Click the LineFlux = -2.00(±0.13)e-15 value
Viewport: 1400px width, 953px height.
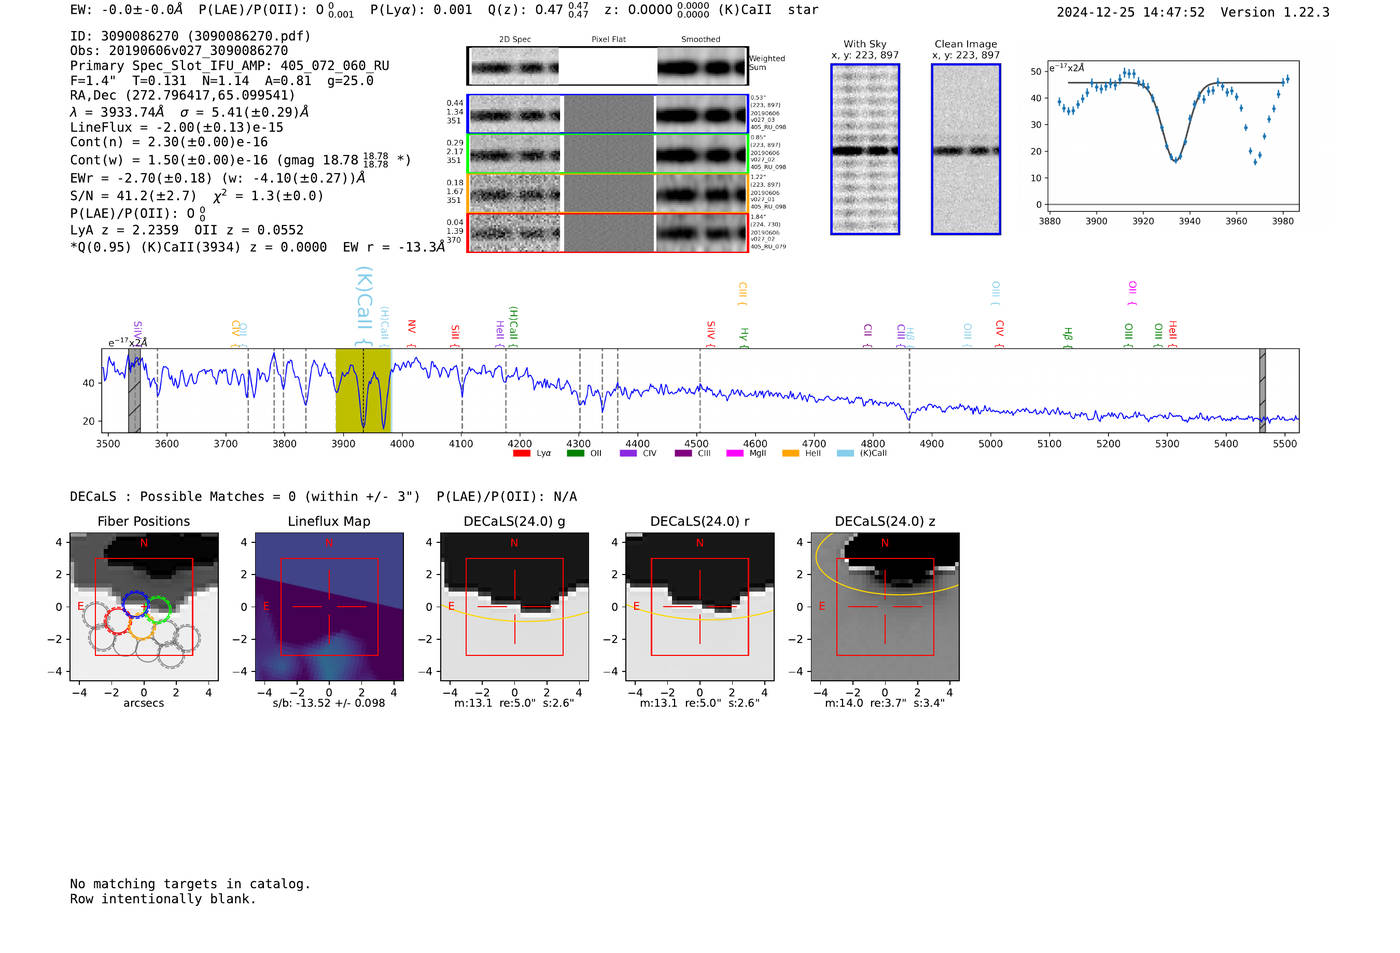coord(177,128)
